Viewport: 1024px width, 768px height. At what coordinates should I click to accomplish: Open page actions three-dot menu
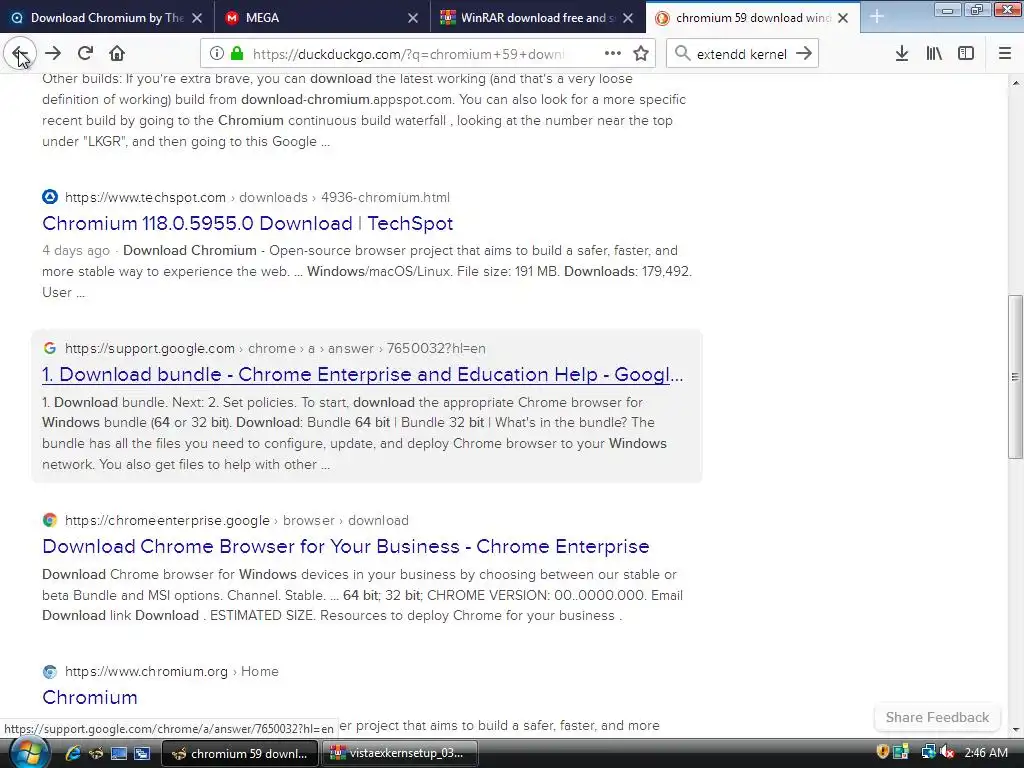pyautogui.click(x=613, y=54)
